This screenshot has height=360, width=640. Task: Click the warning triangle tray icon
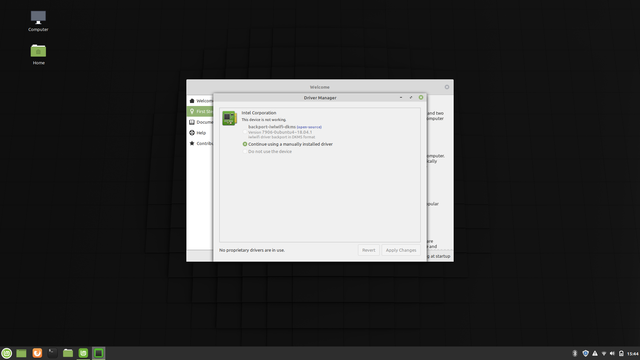[x=595, y=353]
